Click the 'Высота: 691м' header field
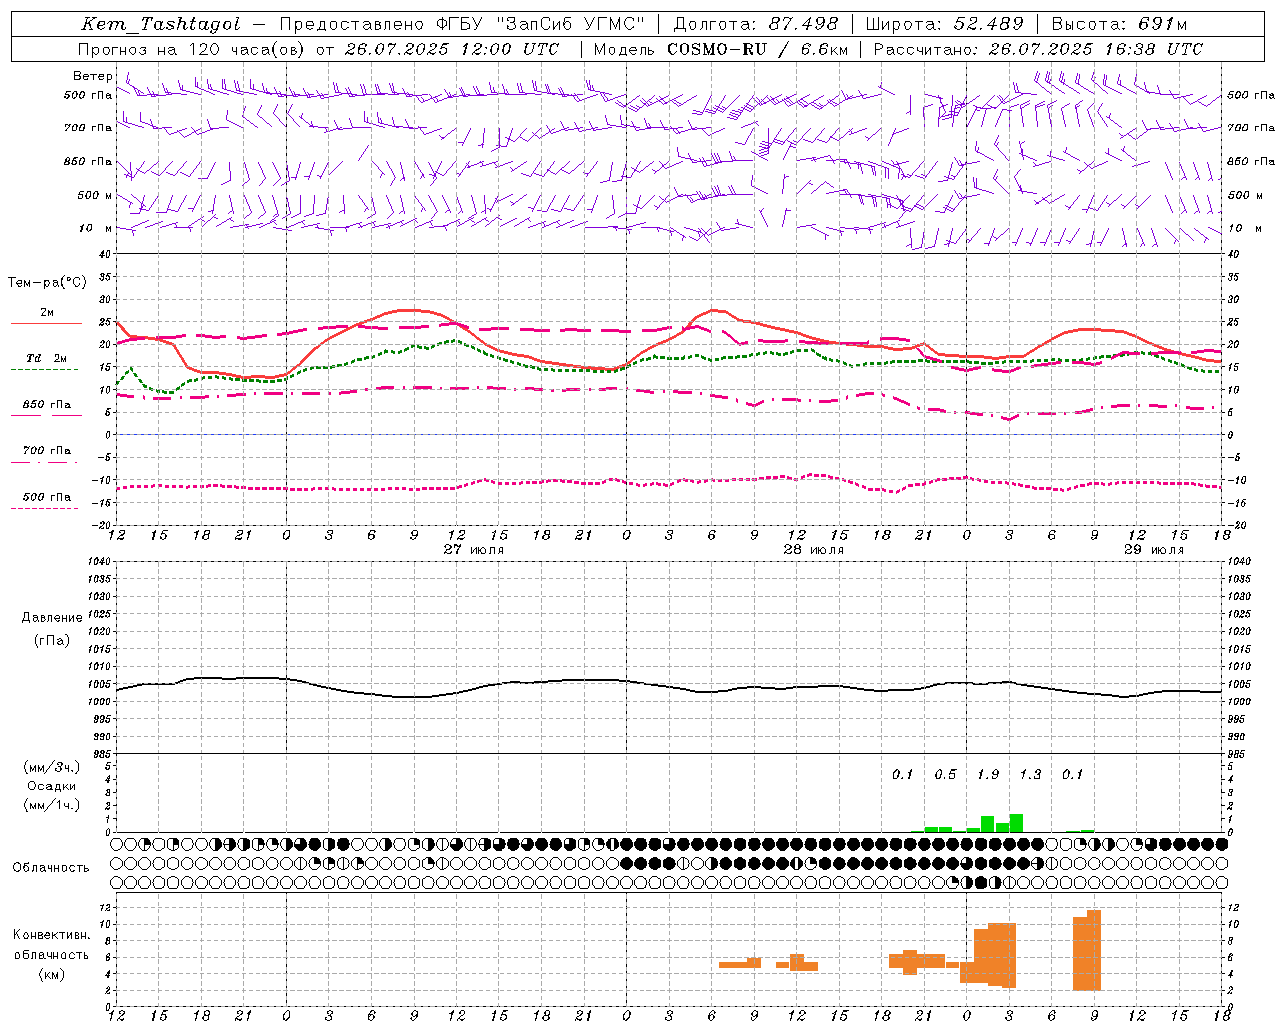Image resolution: width=1280 pixels, height=1024 pixels. pyautogui.click(x=1119, y=24)
